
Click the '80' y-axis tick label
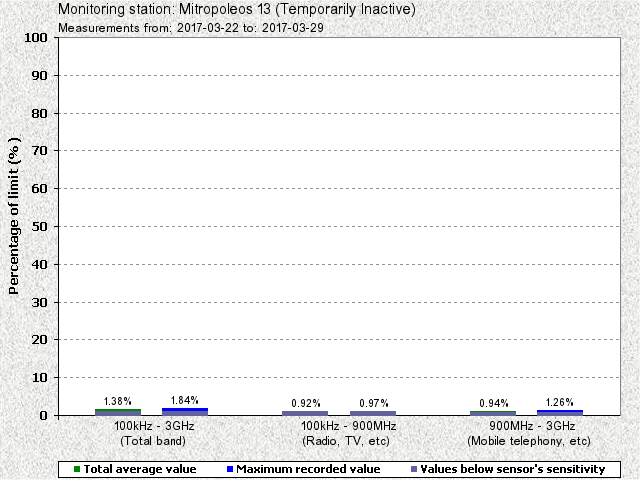click(x=40, y=113)
